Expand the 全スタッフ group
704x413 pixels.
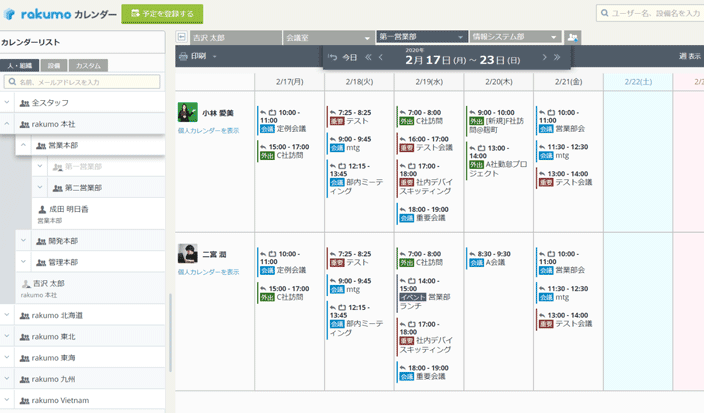(x=8, y=103)
